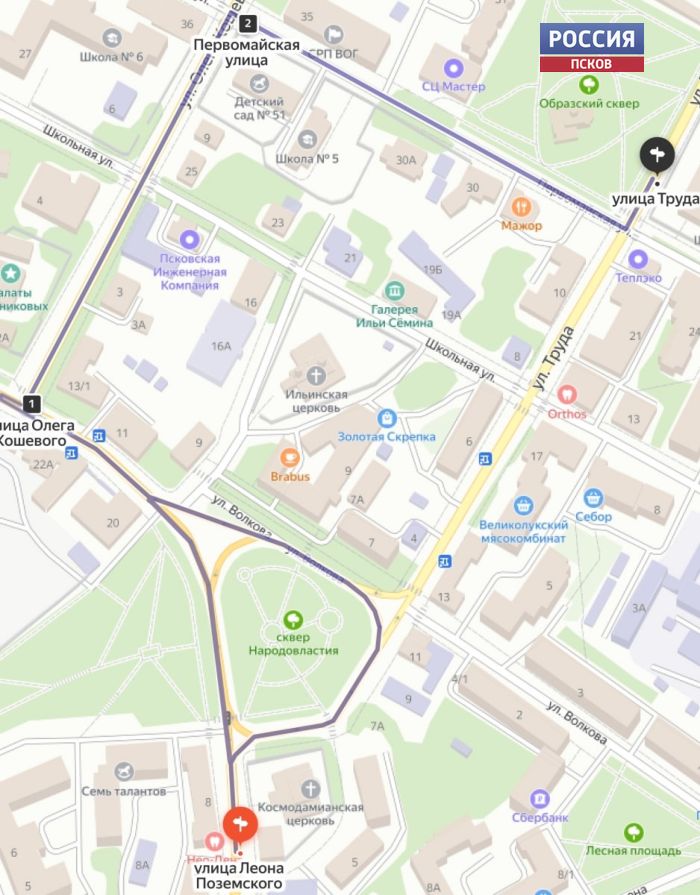The image size is (700, 895).
Task: Select waypoint 2 at Первомайская улица
Action: click(247, 23)
